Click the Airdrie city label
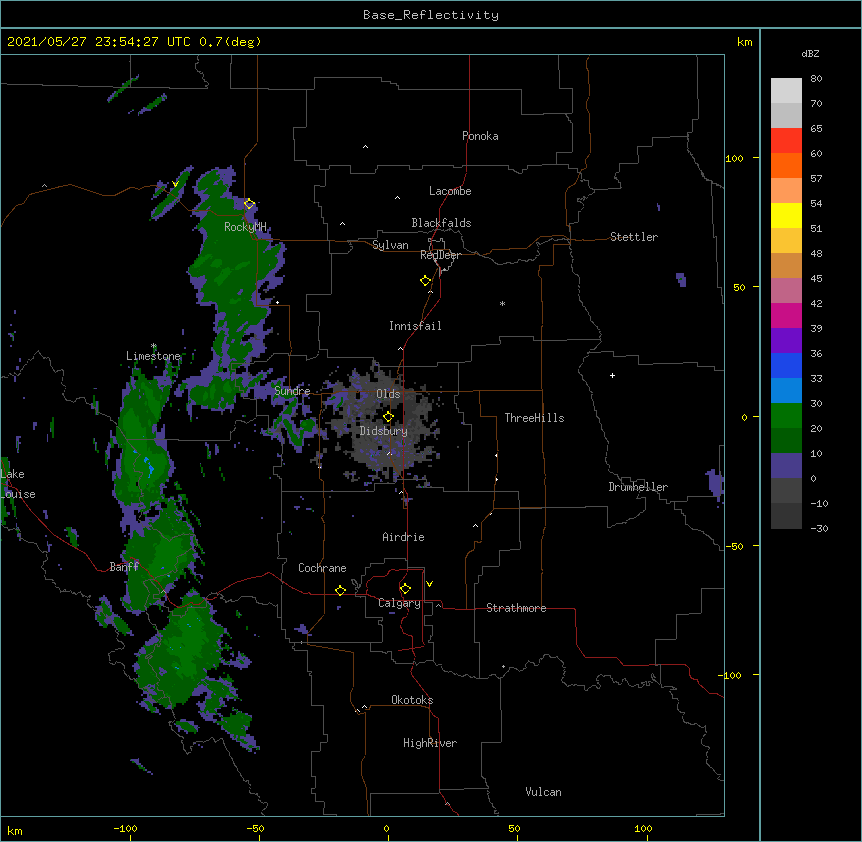Image resolution: width=862 pixels, height=842 pixels. [404, 537]
